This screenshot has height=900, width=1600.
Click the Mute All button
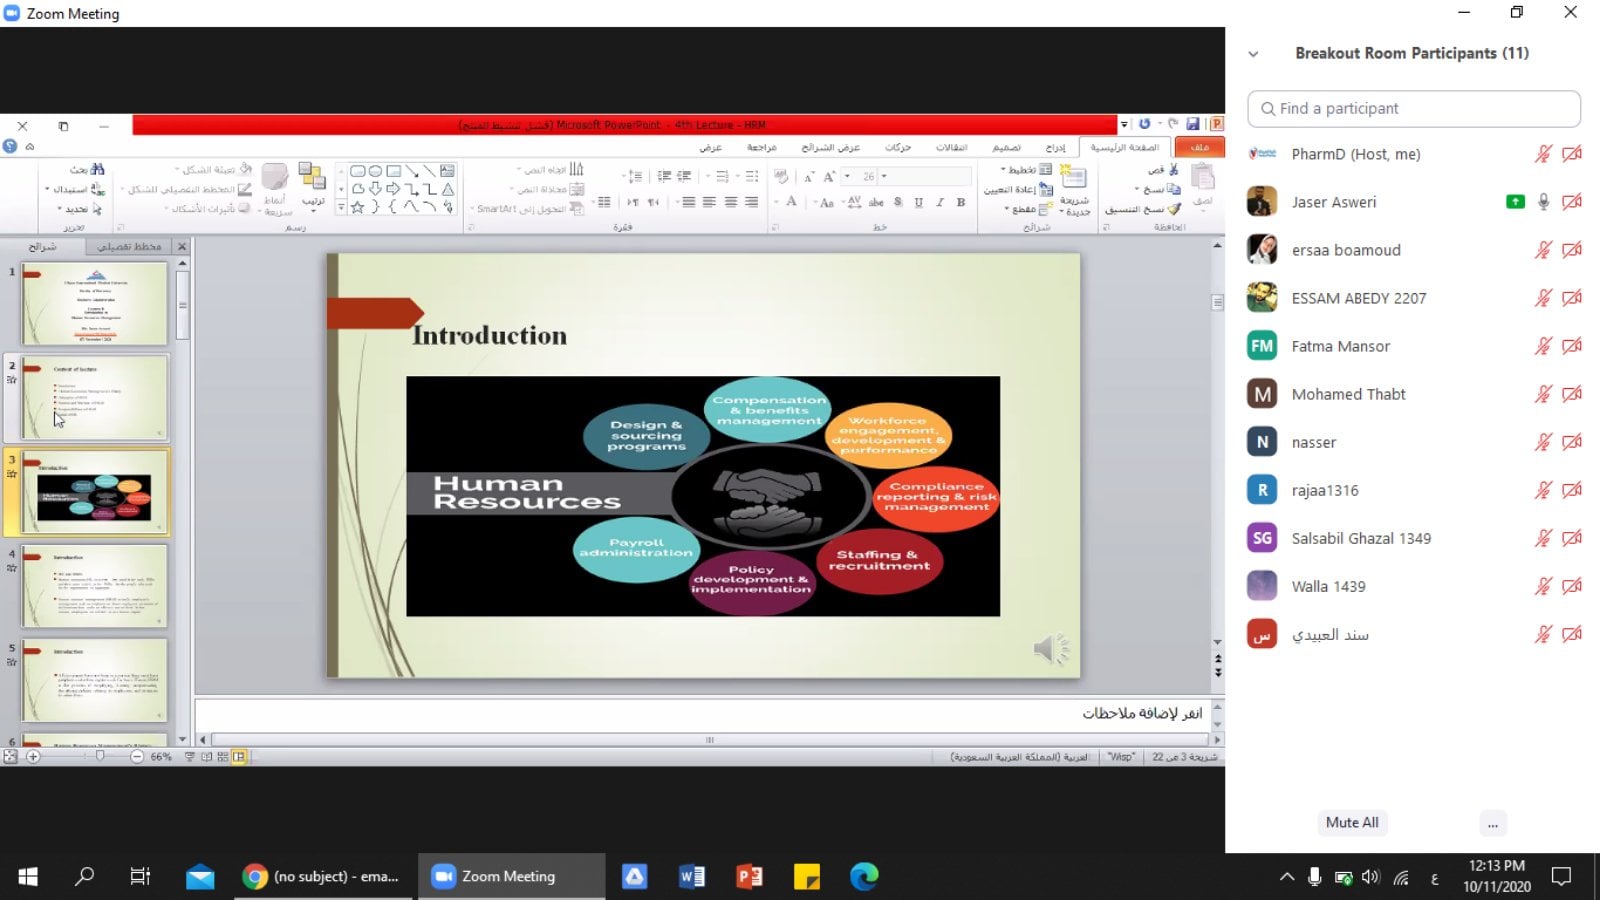coord(1352,822)
